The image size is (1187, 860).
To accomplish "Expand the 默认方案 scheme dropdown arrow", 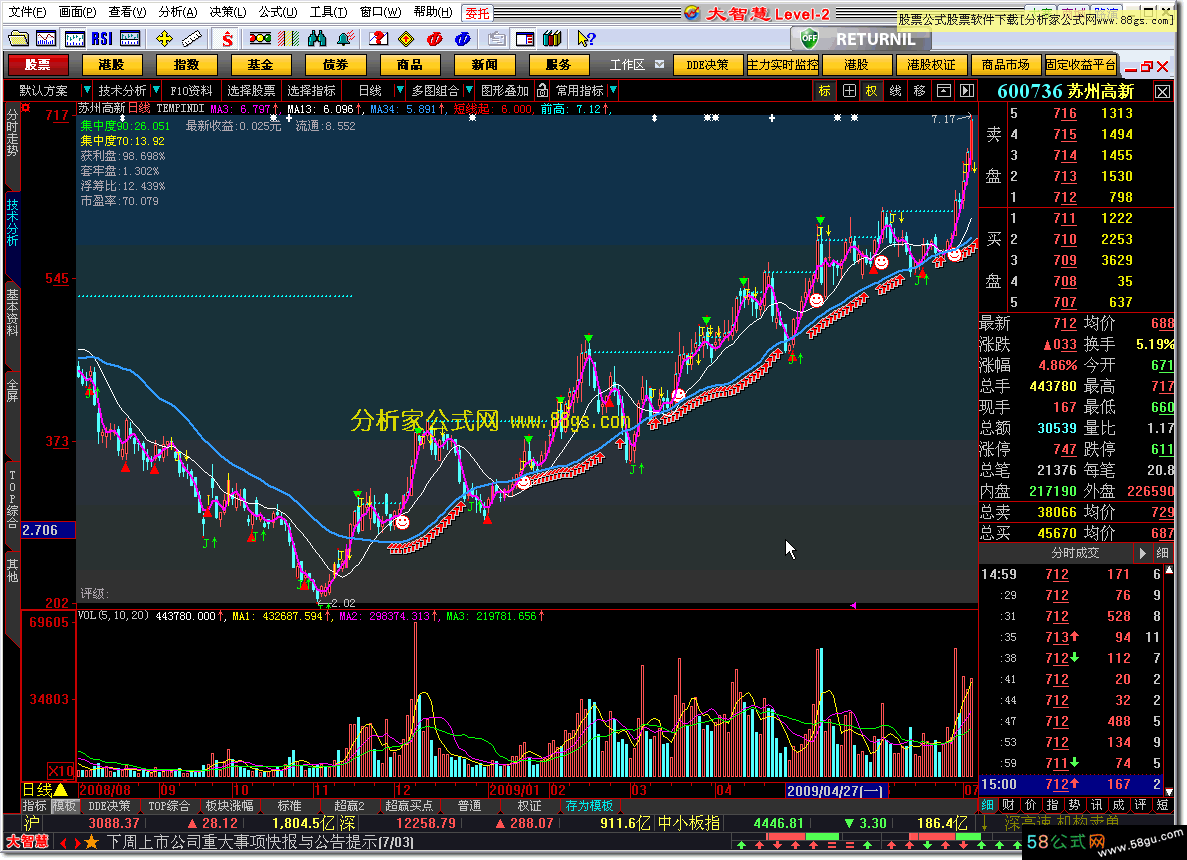I will click(x=87, y=91).
